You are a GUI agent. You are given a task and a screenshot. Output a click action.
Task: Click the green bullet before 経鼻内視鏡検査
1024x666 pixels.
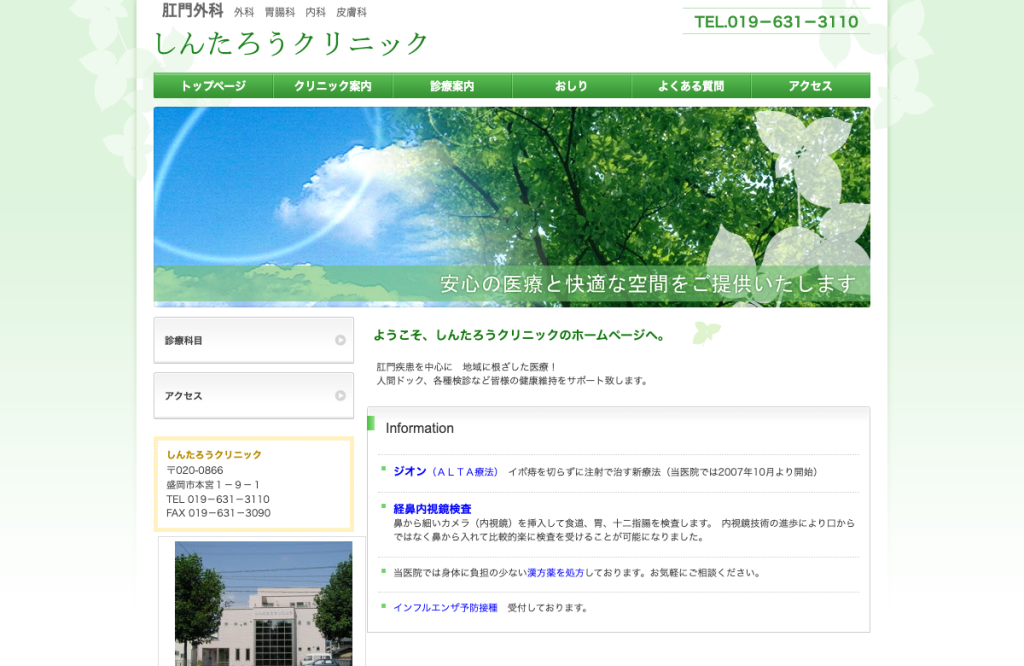click(x=383, y=505)
